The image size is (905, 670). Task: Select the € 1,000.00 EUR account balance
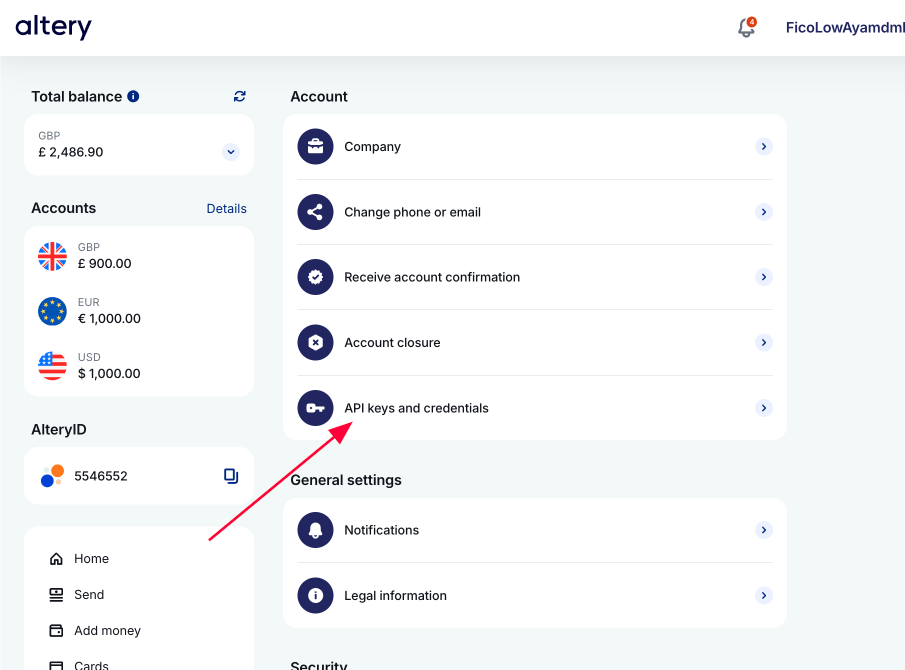109,319
